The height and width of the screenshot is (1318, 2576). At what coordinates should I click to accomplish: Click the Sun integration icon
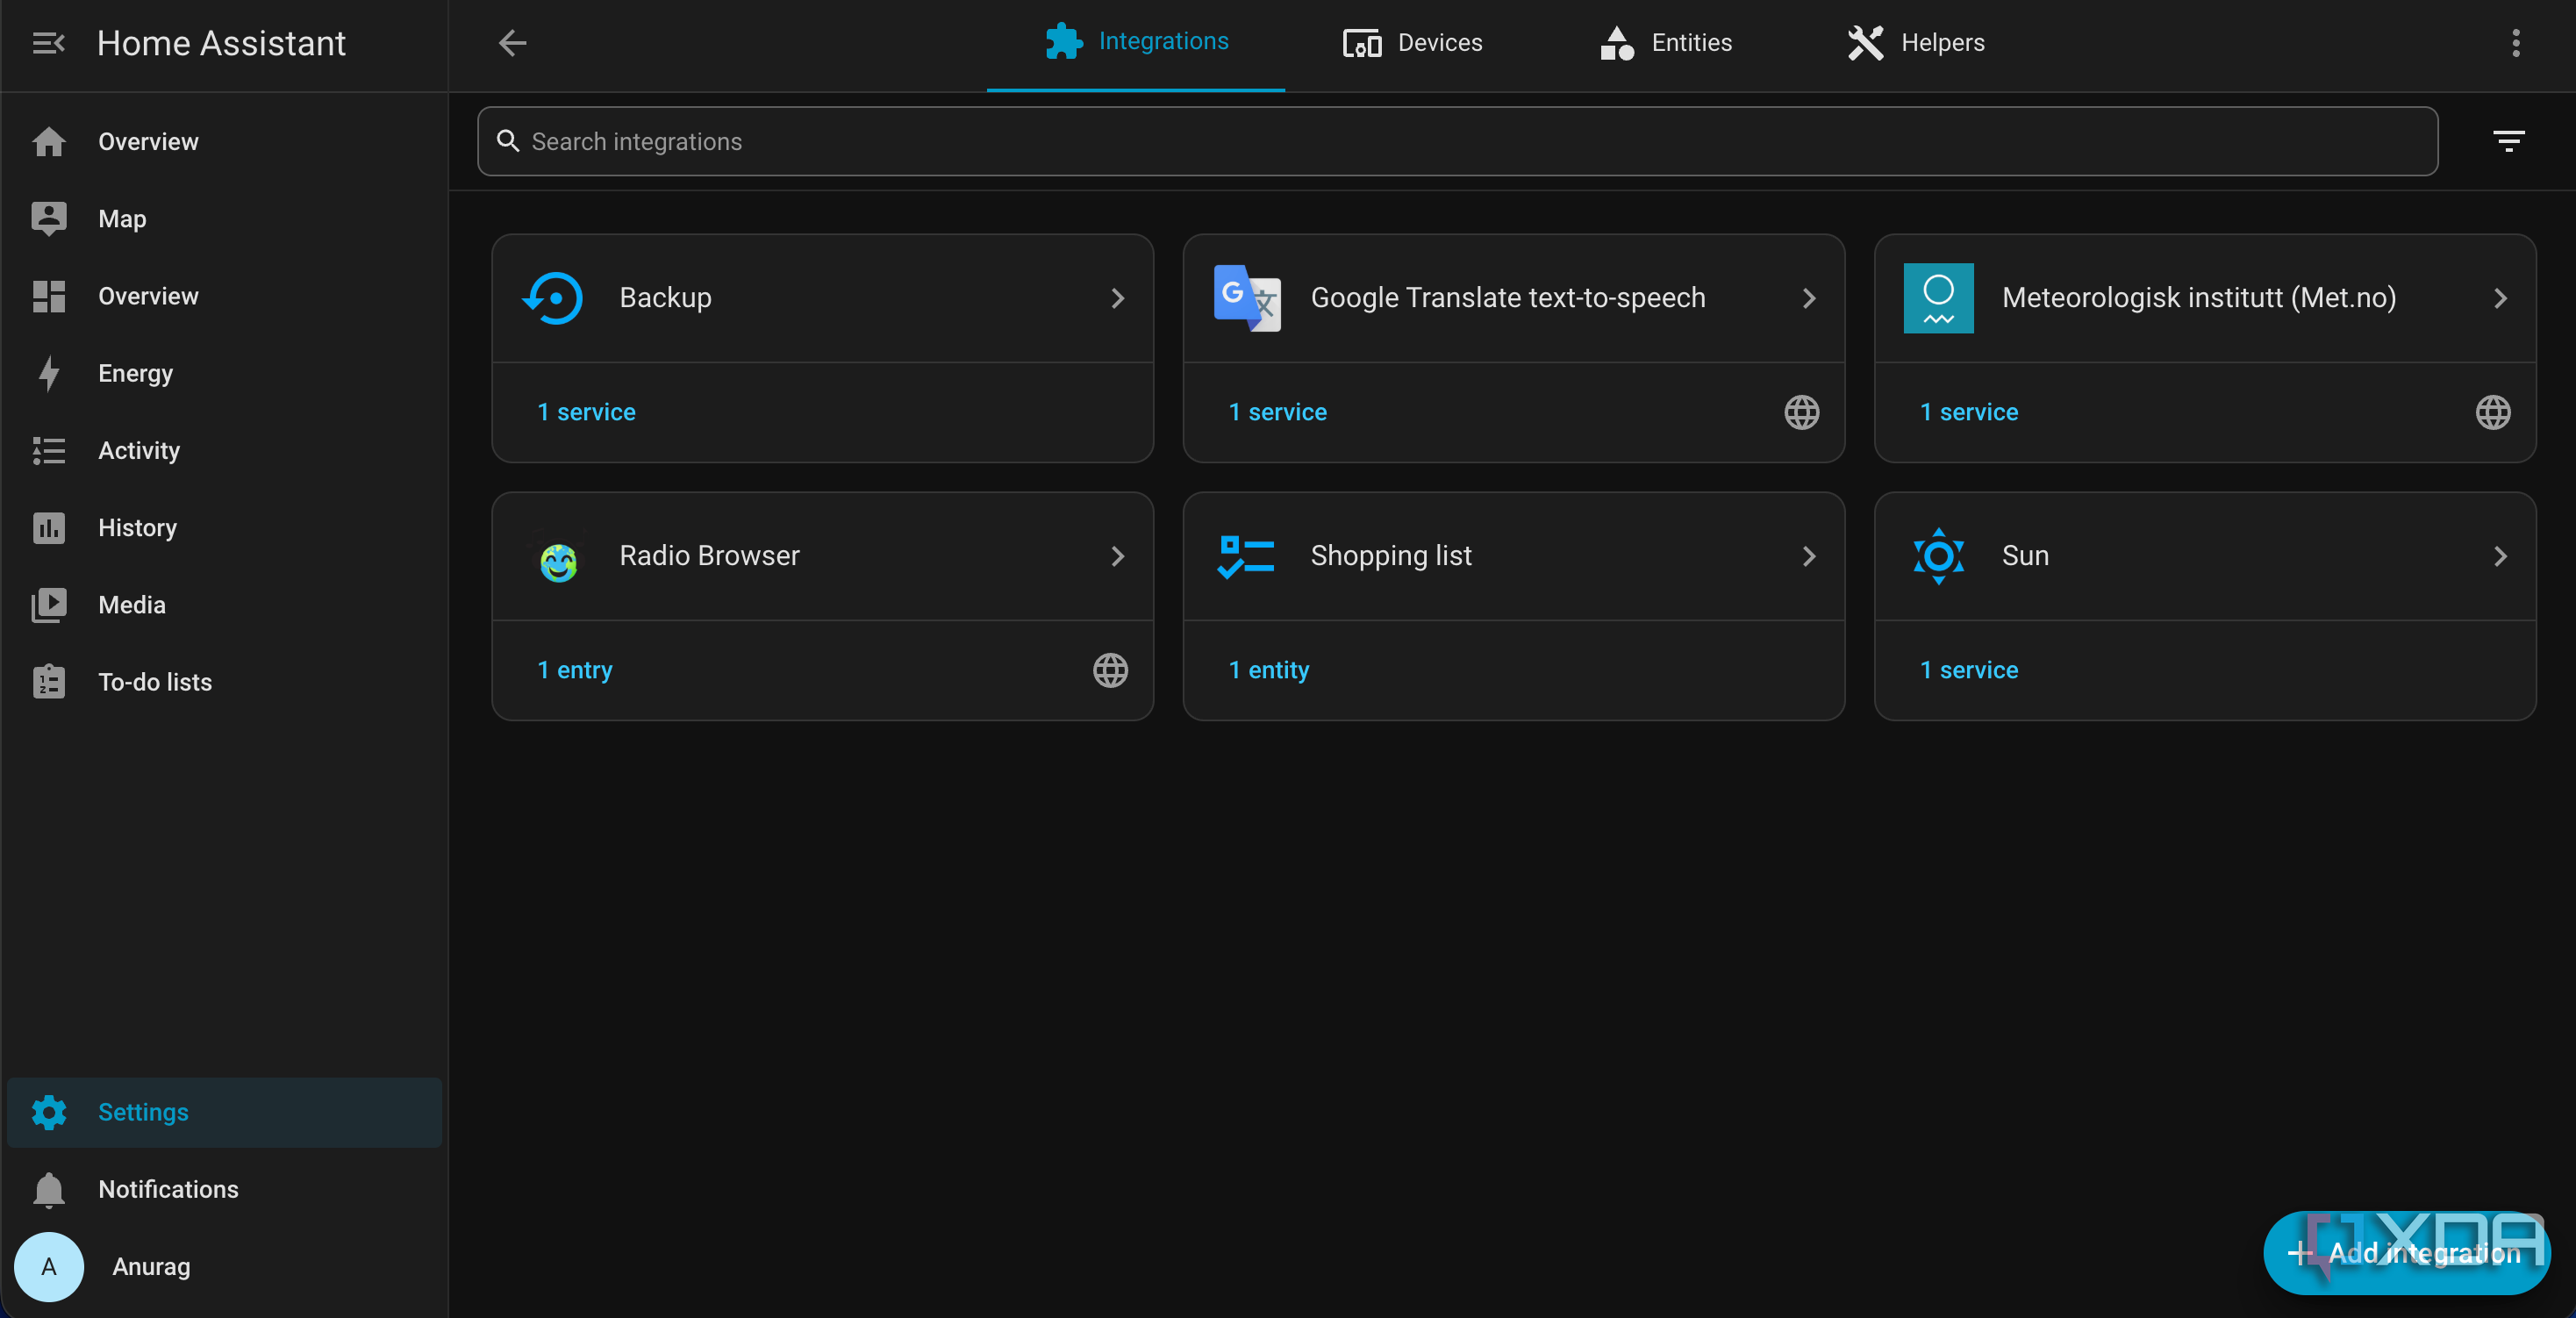pos(1938,556)
